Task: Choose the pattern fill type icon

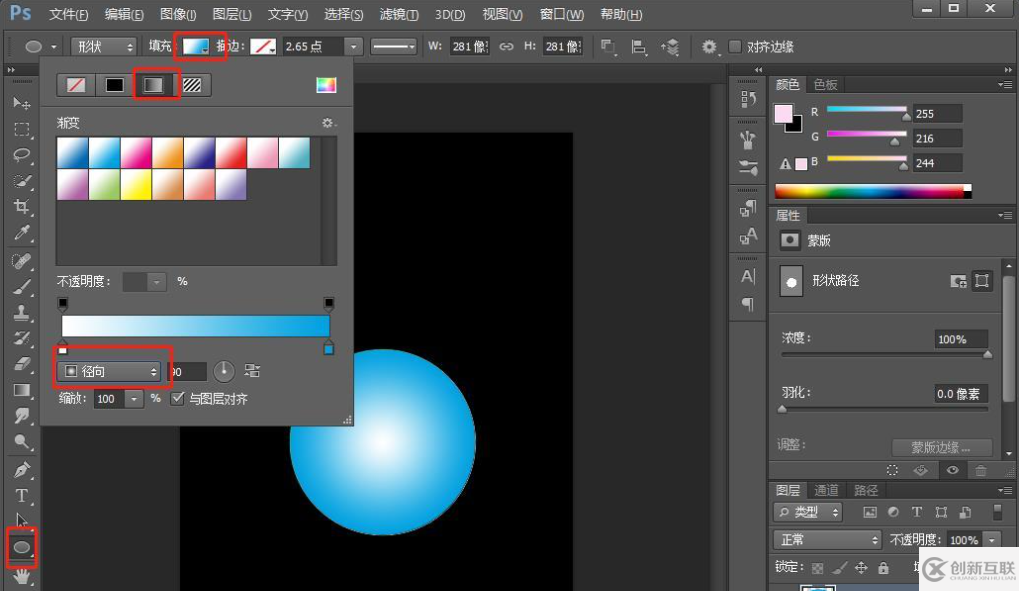Action: [192, 85]
